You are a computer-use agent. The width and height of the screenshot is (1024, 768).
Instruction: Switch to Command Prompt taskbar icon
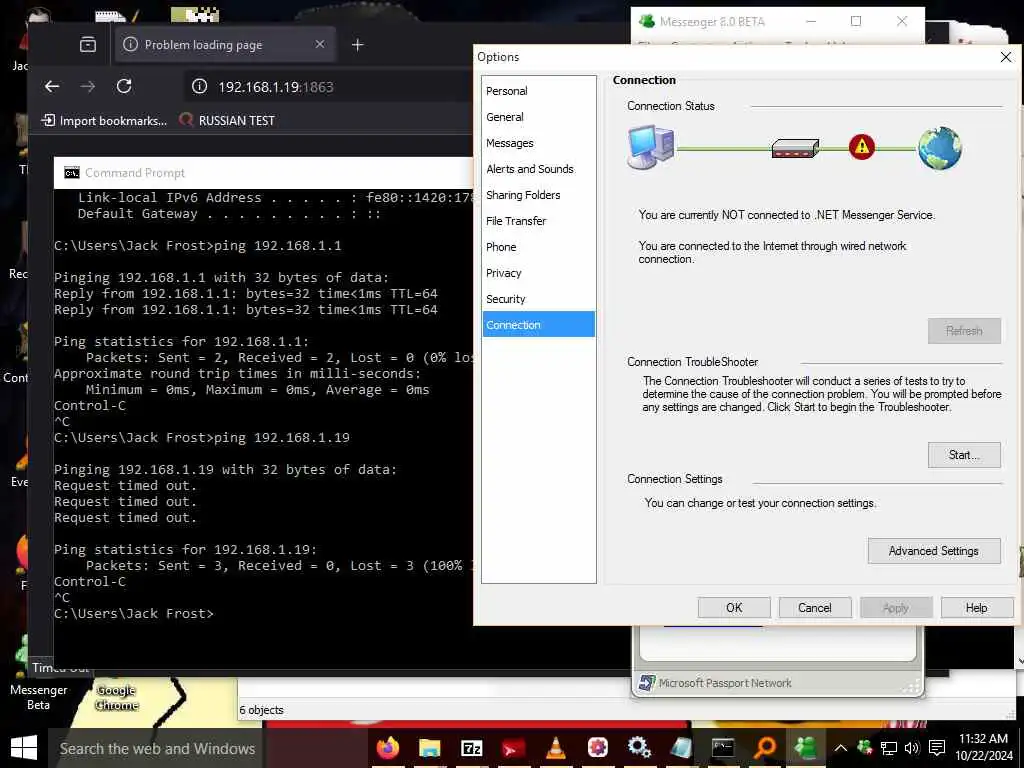pos(723,748)
